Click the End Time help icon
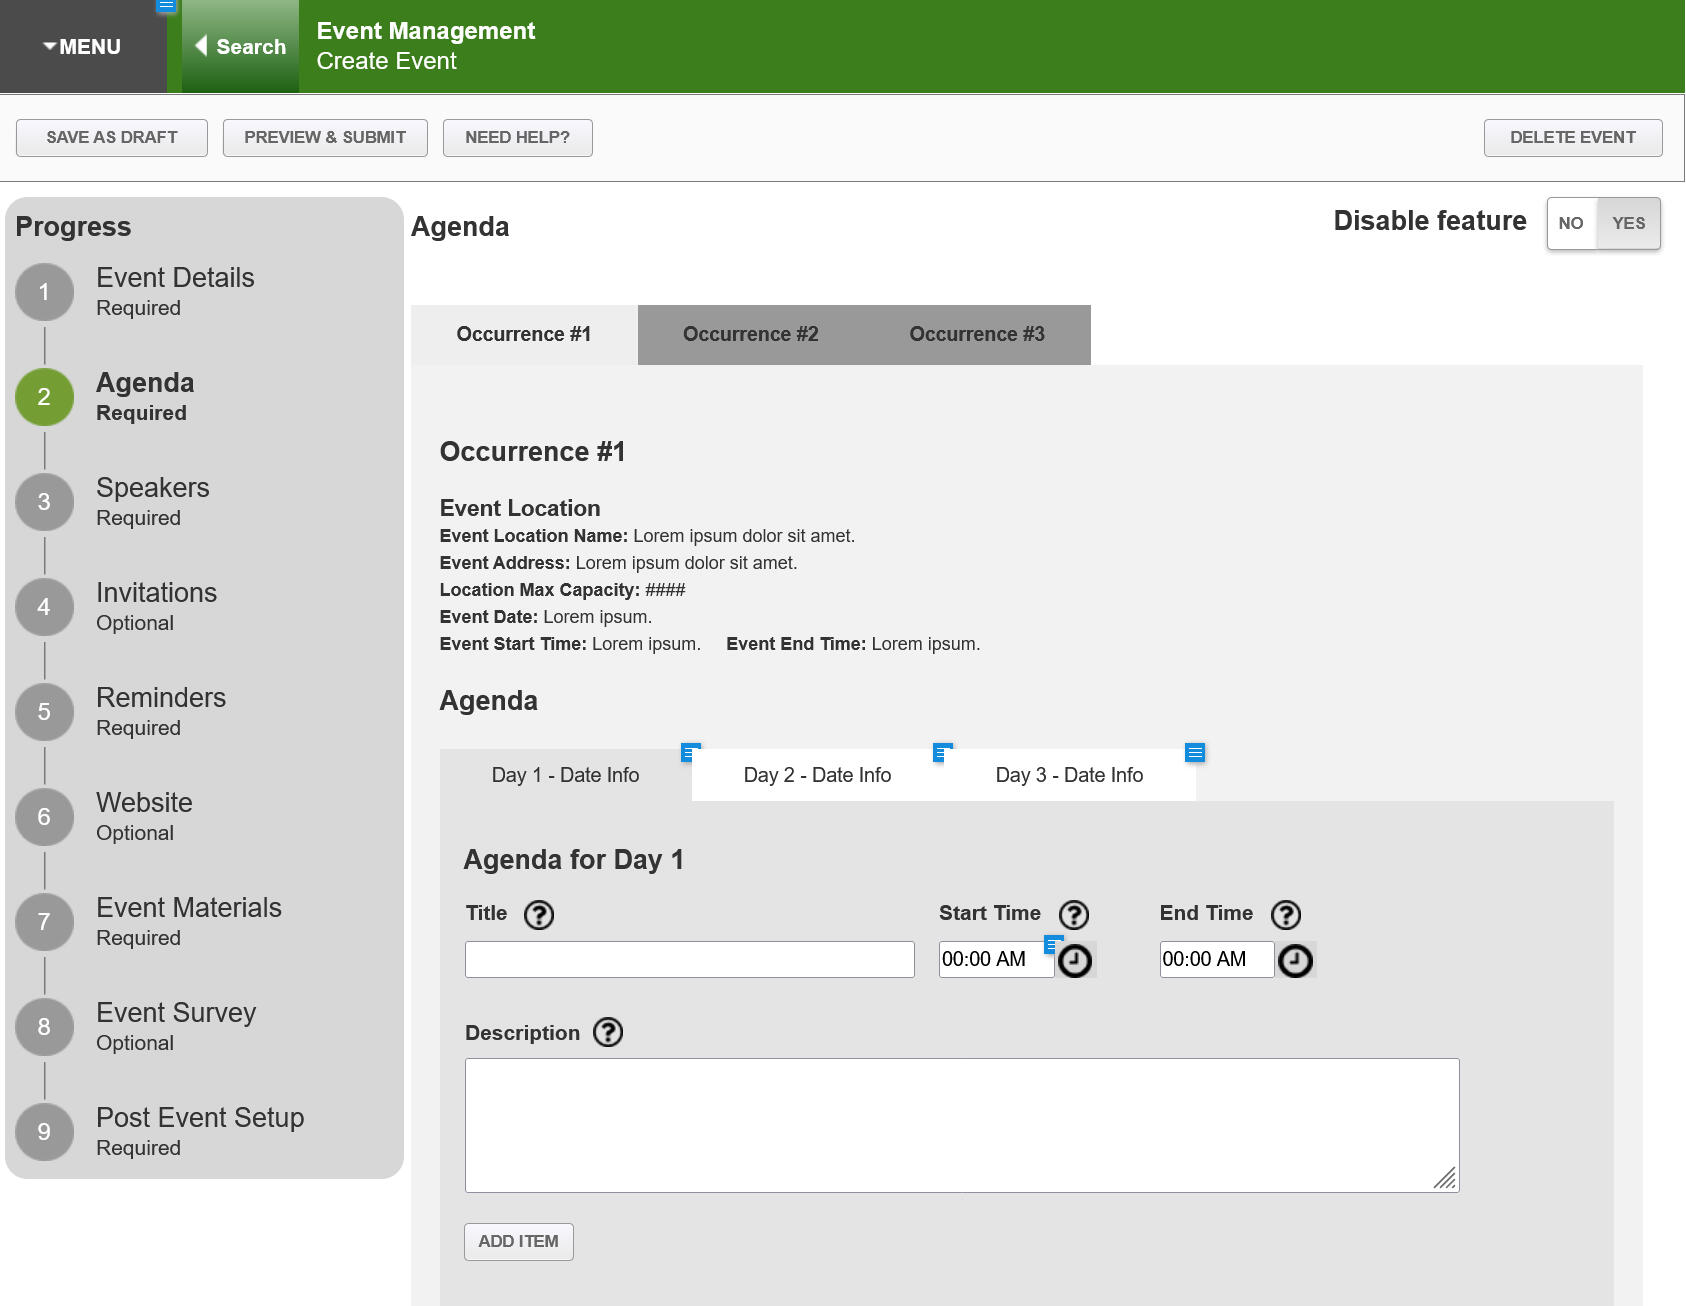Image resolution: width=1686 pixels, height=1306 pixels. [x=1285, y=915]
